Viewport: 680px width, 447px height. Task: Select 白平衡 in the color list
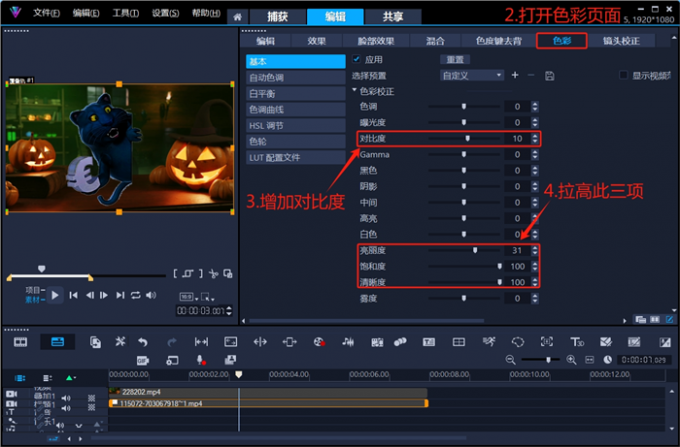pos(296,94)
